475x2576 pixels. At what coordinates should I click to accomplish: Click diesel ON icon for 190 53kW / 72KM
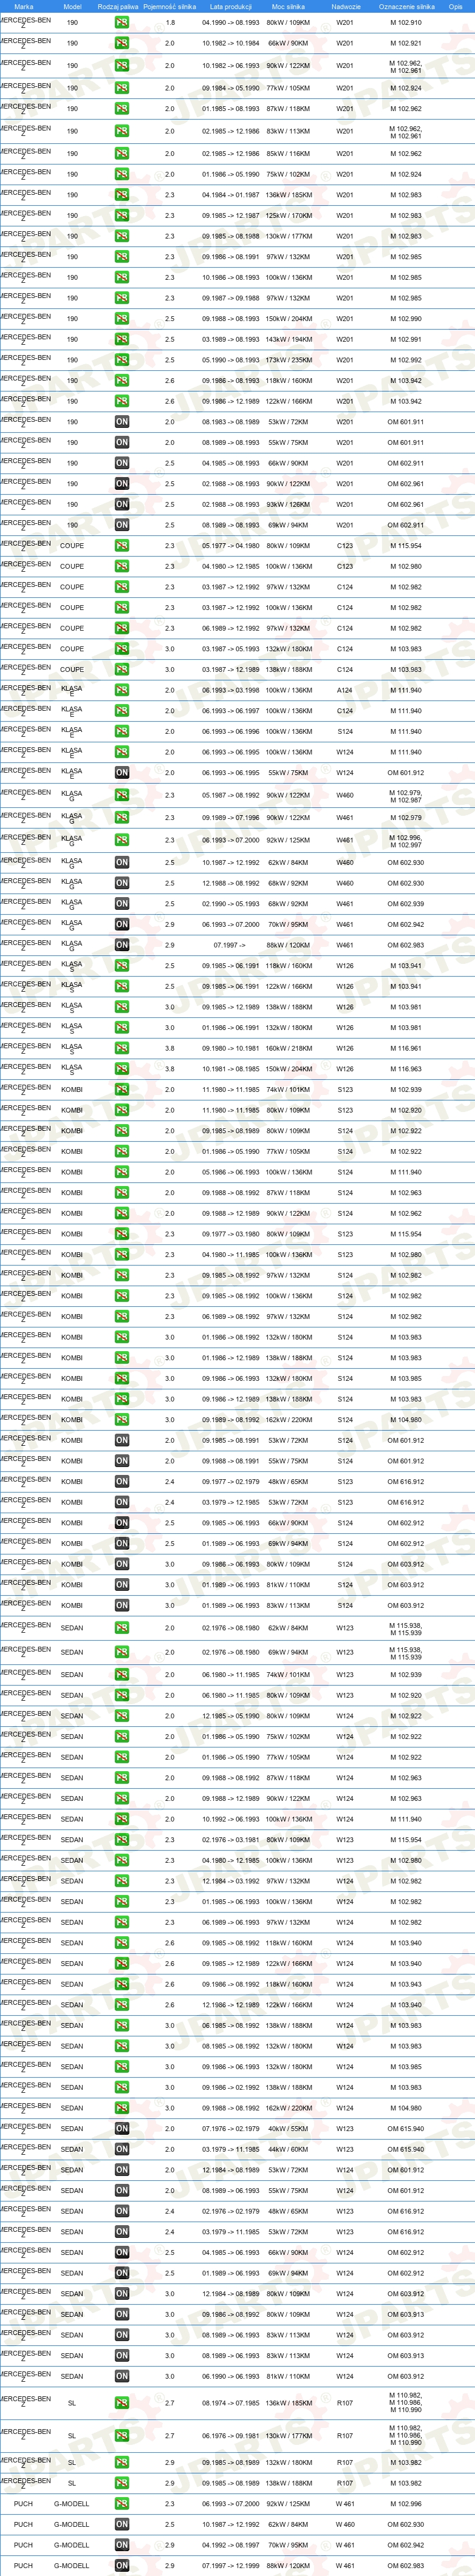pos(121,422)
